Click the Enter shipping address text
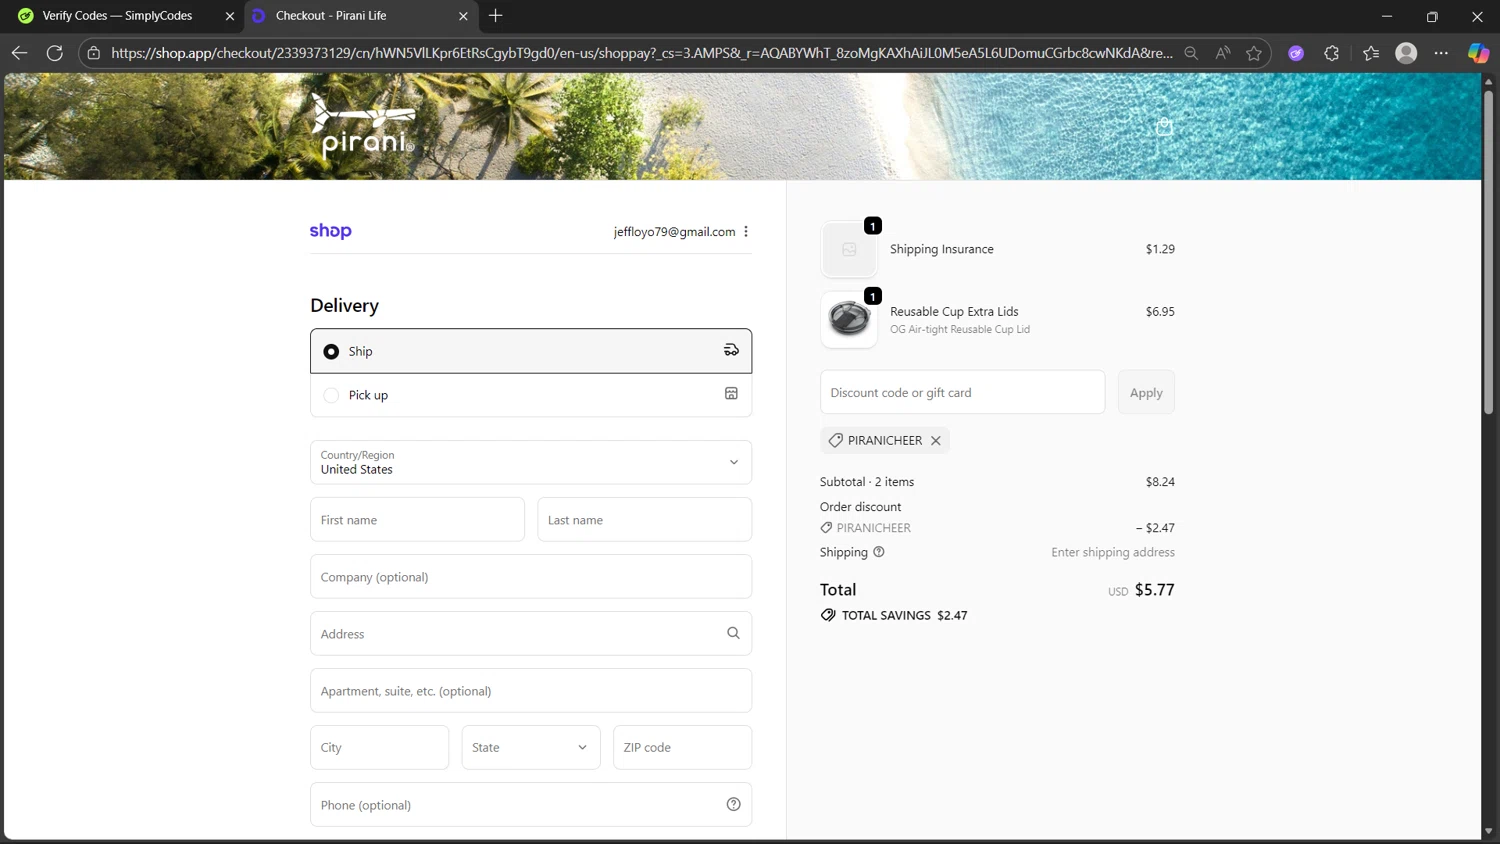1500x844 pixels. pyautogui.click(x=1113, y=552)
